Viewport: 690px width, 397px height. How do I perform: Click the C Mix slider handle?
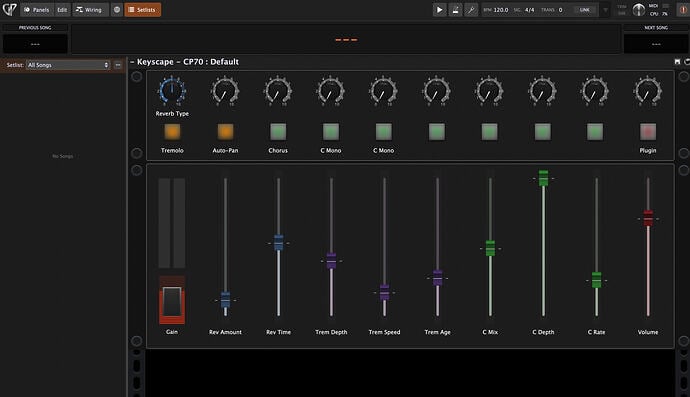click(x=490, y=248)
